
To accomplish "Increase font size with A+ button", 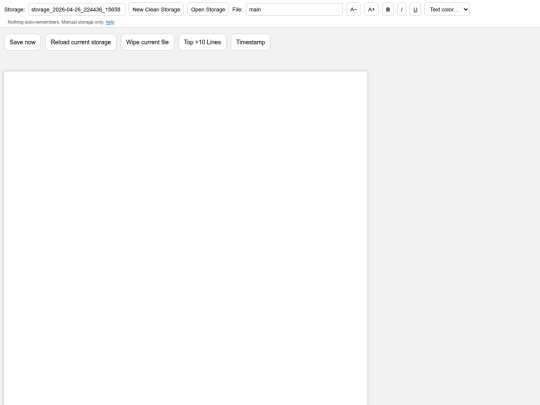I will 371,9.
